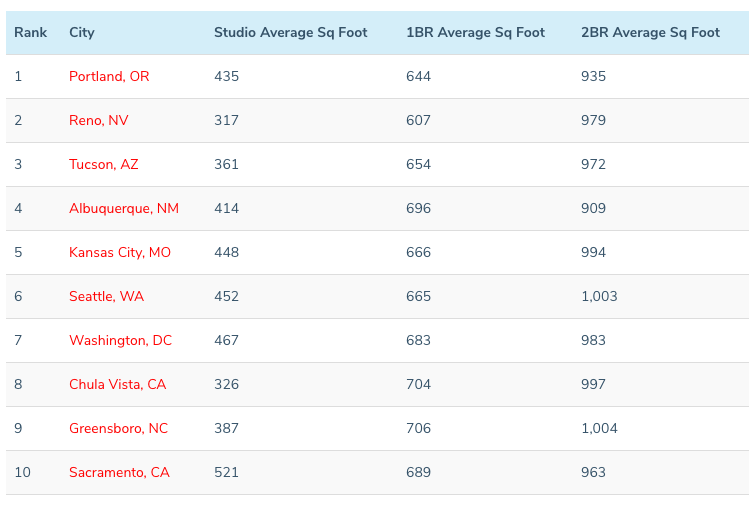Open the Portland, OR city link
The width and height of the screenshot is (754, 505).
click(109, 77)
